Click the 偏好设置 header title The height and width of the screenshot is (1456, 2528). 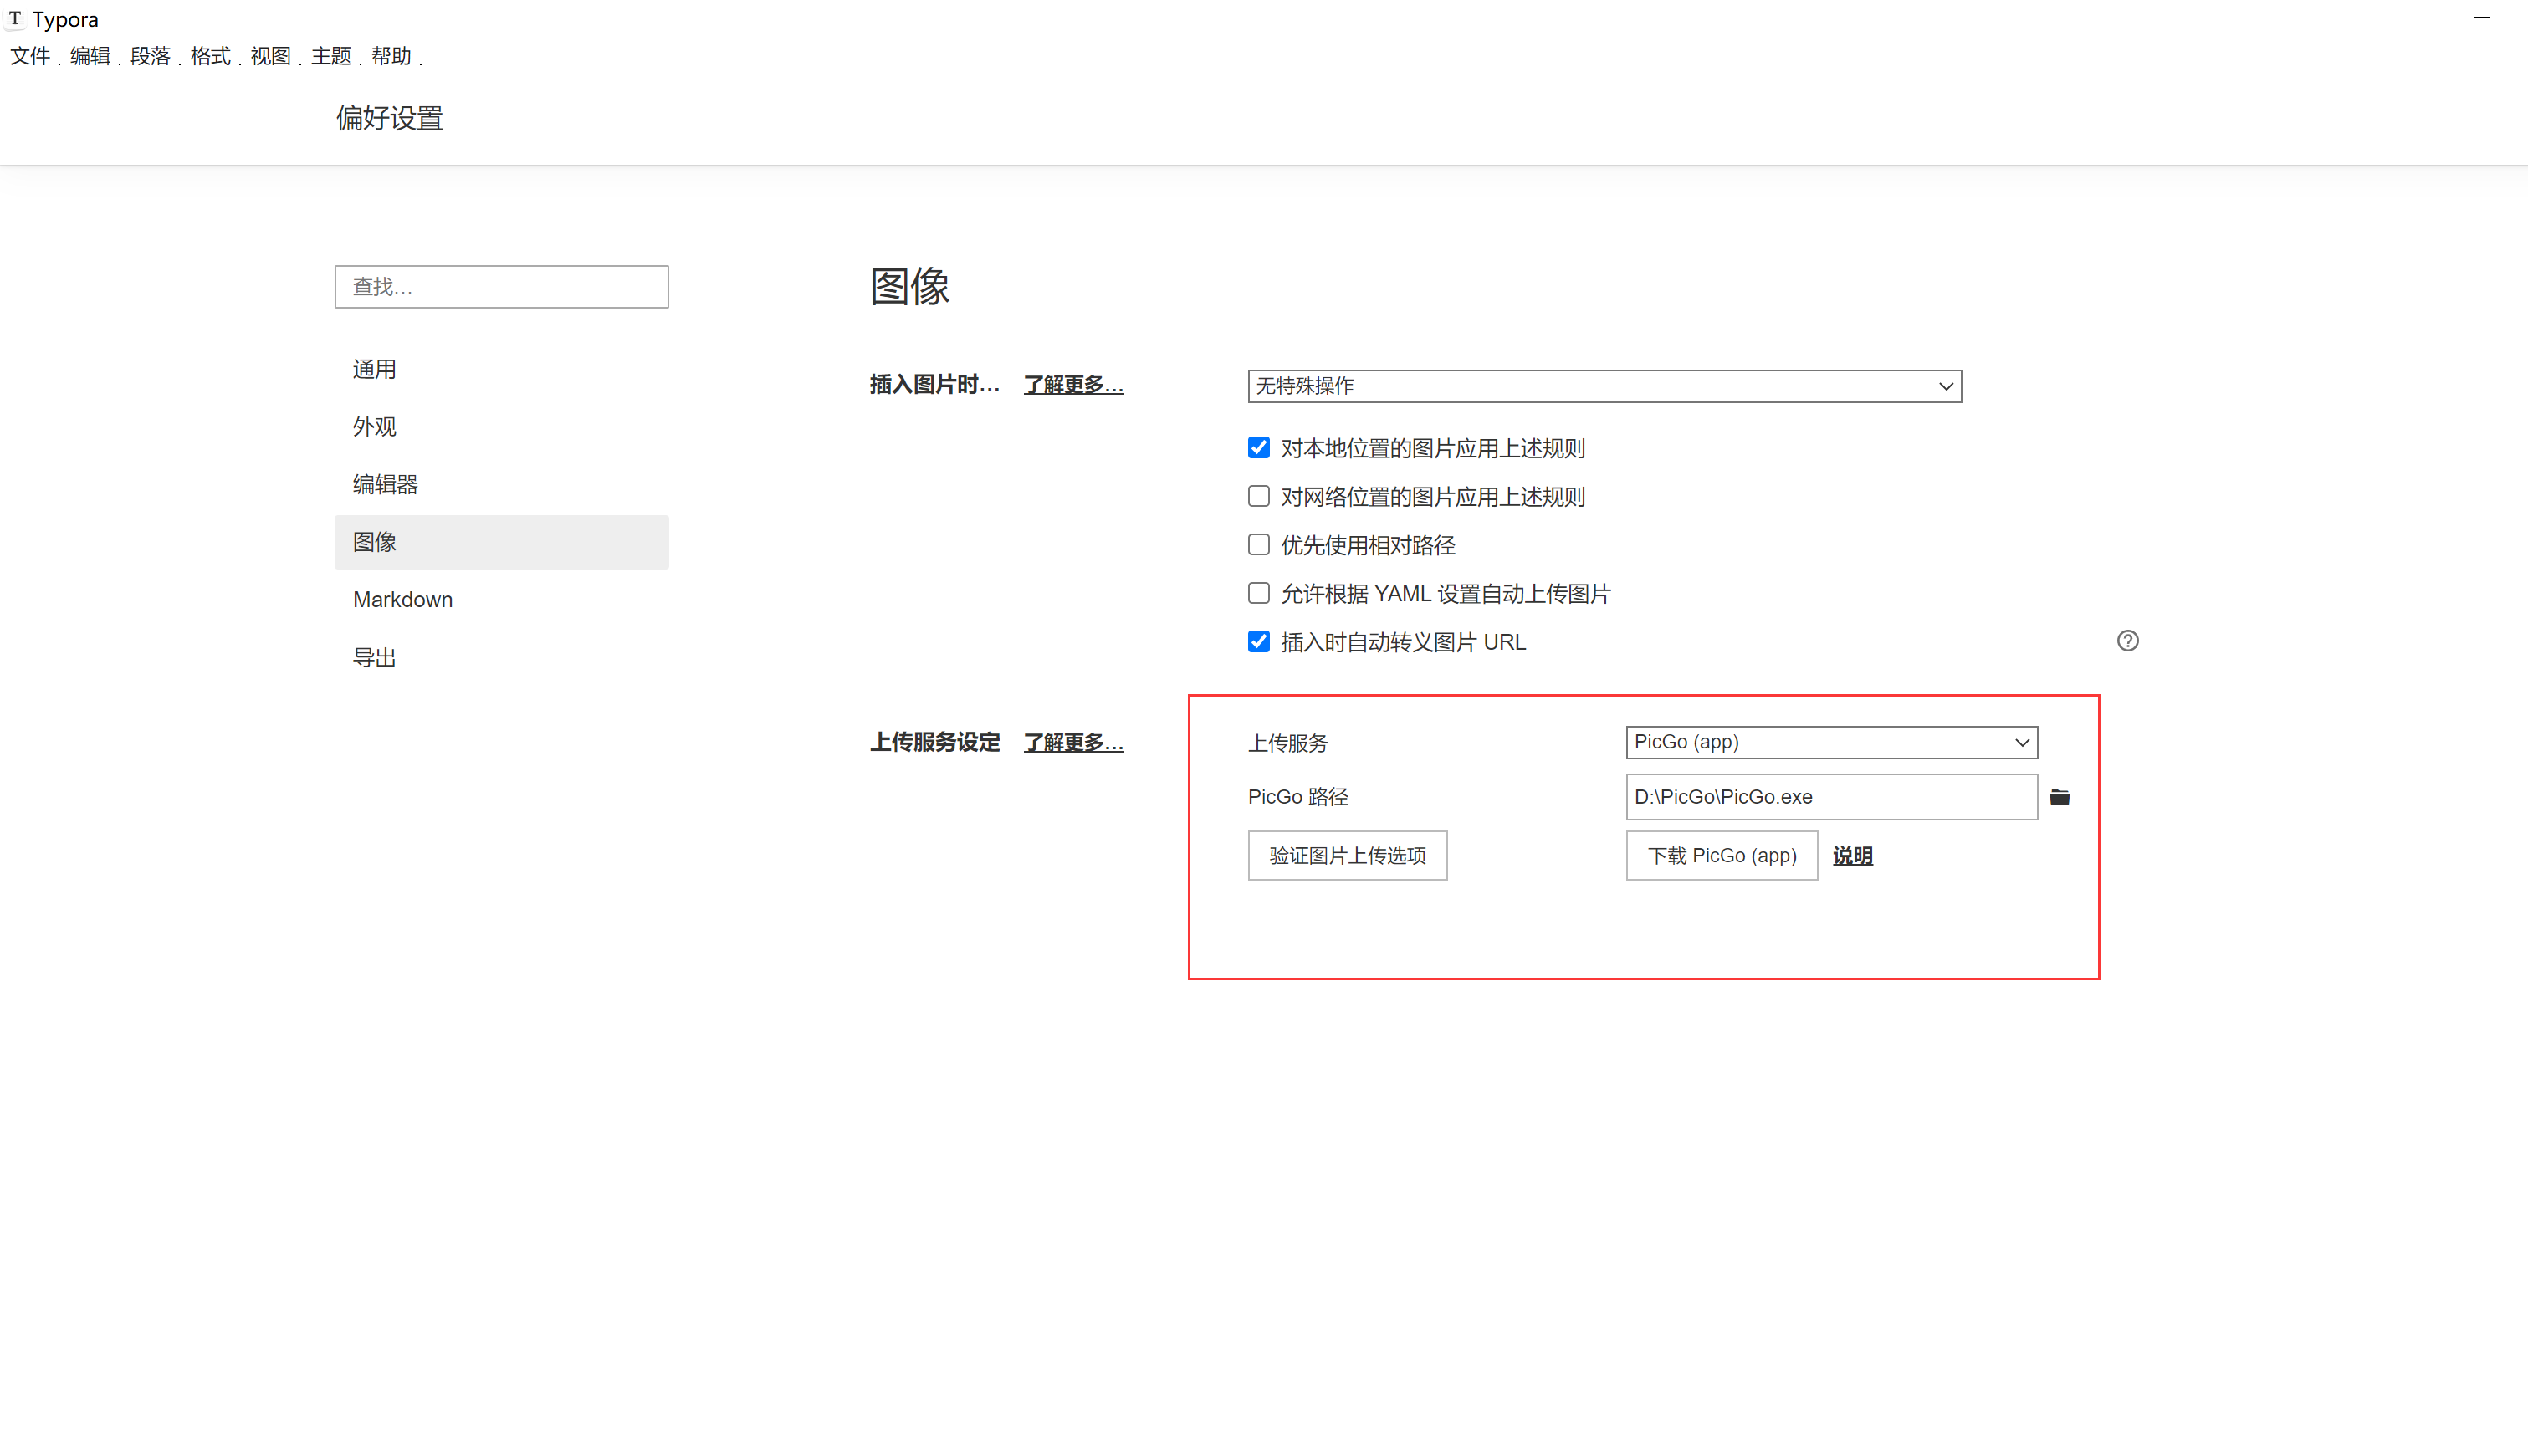point(389,118)
